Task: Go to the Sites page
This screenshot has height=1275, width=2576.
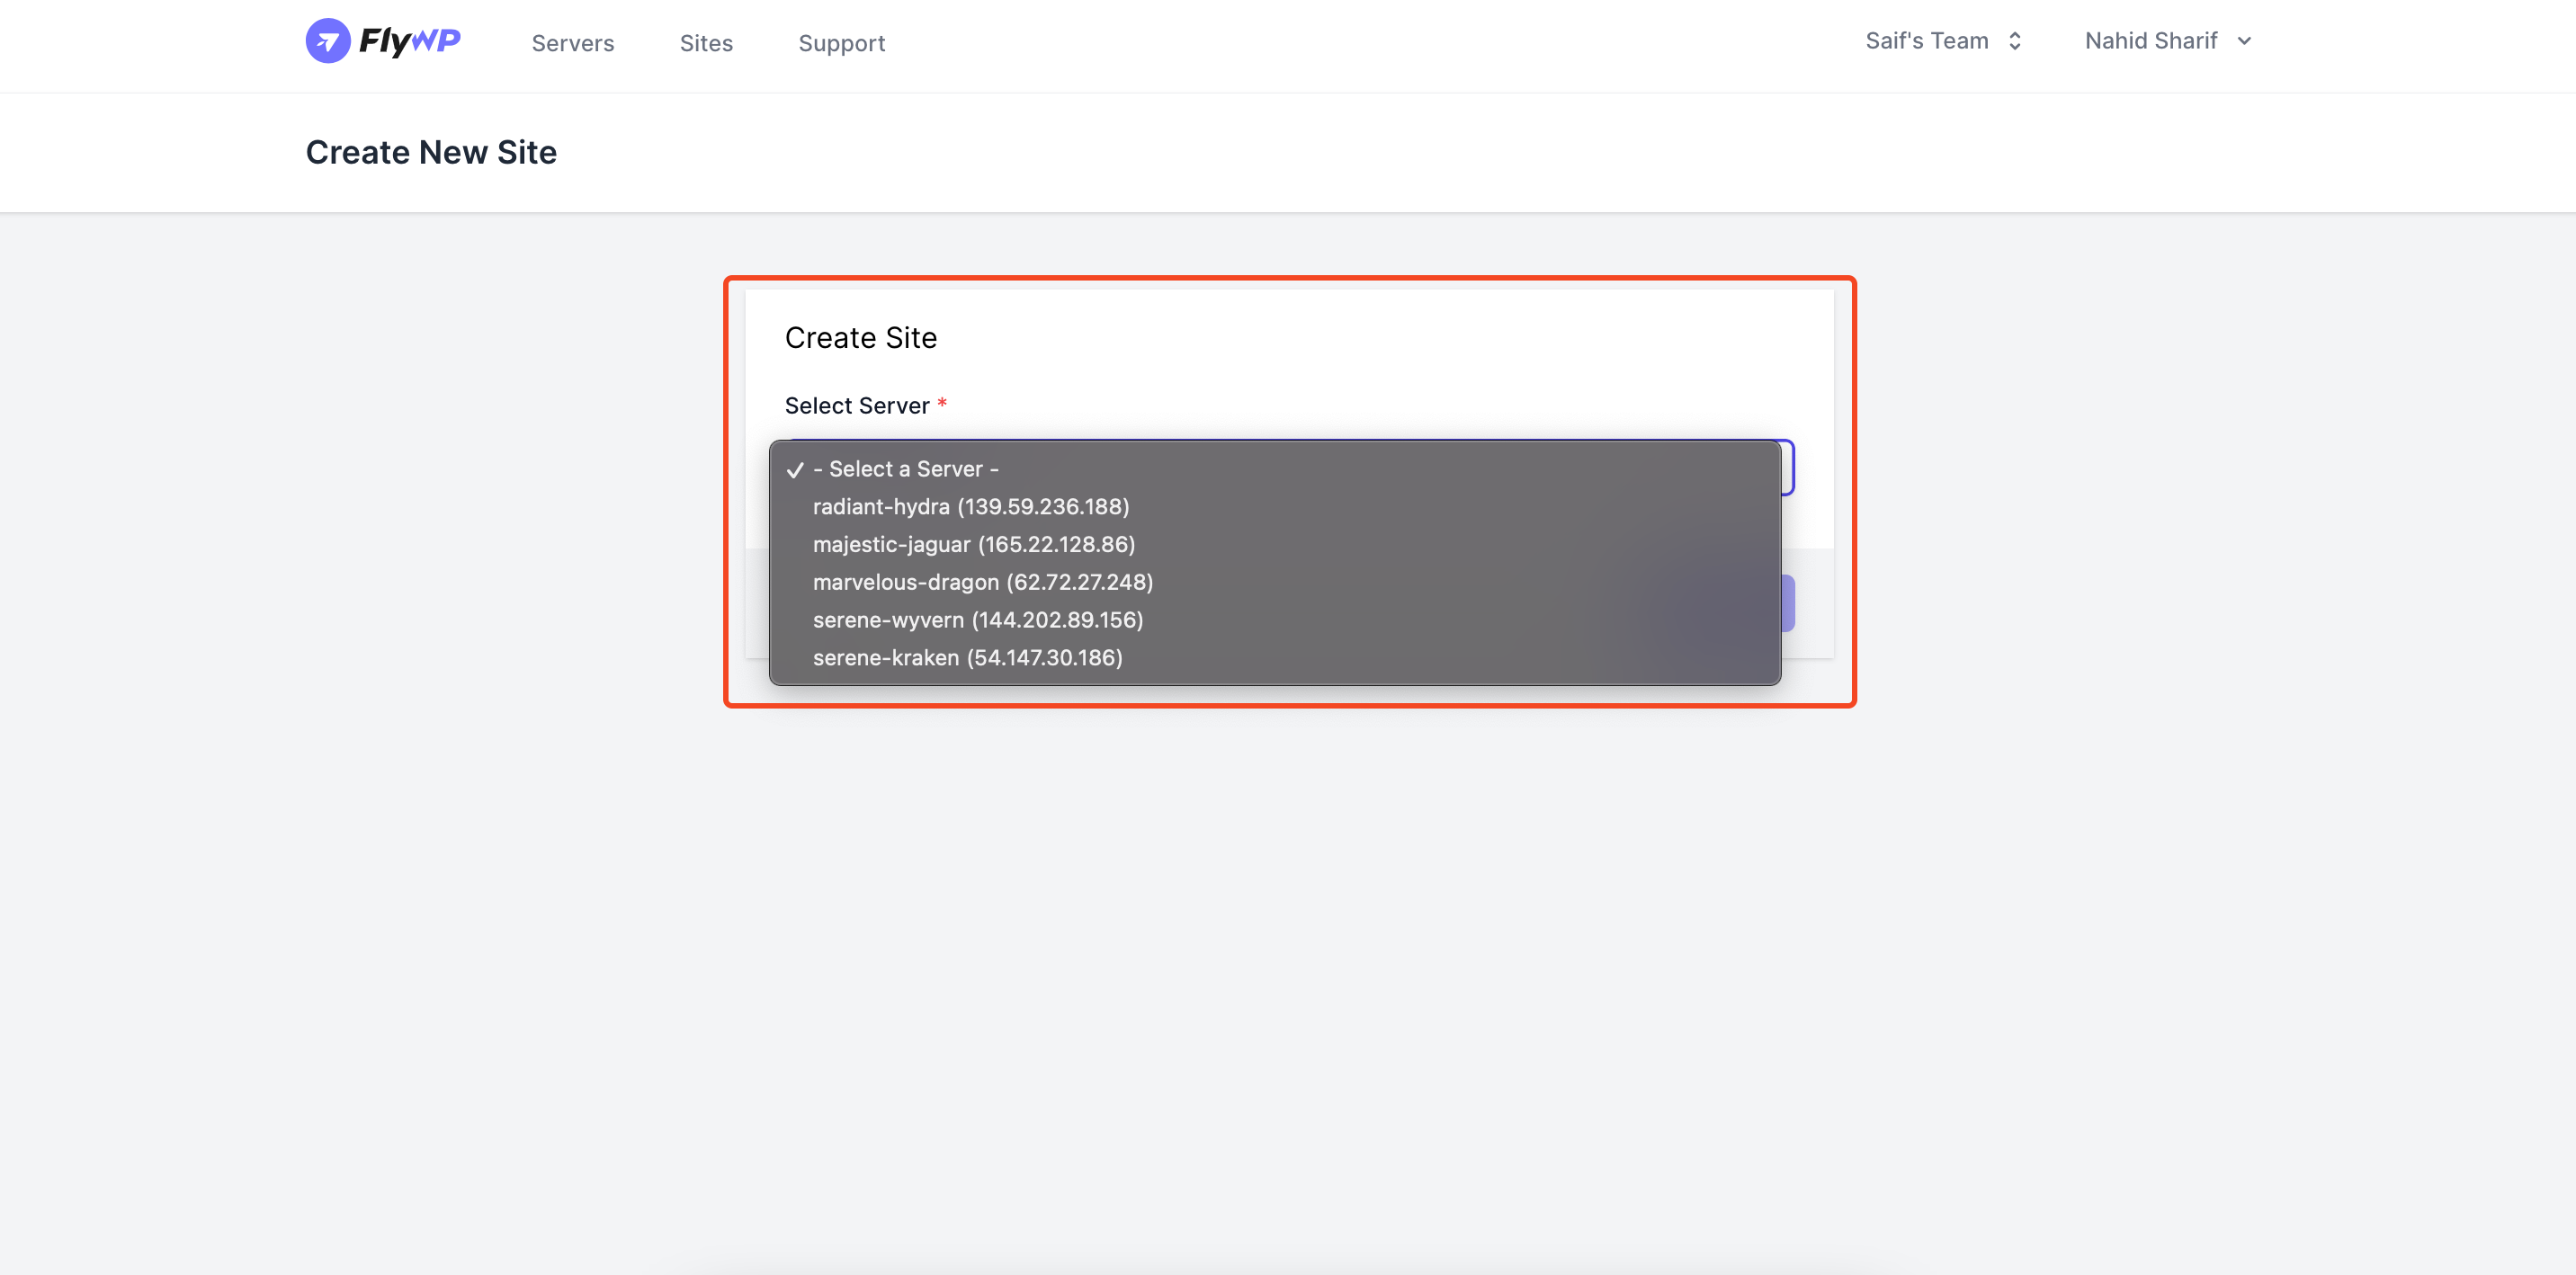Action: coord(706,43)
